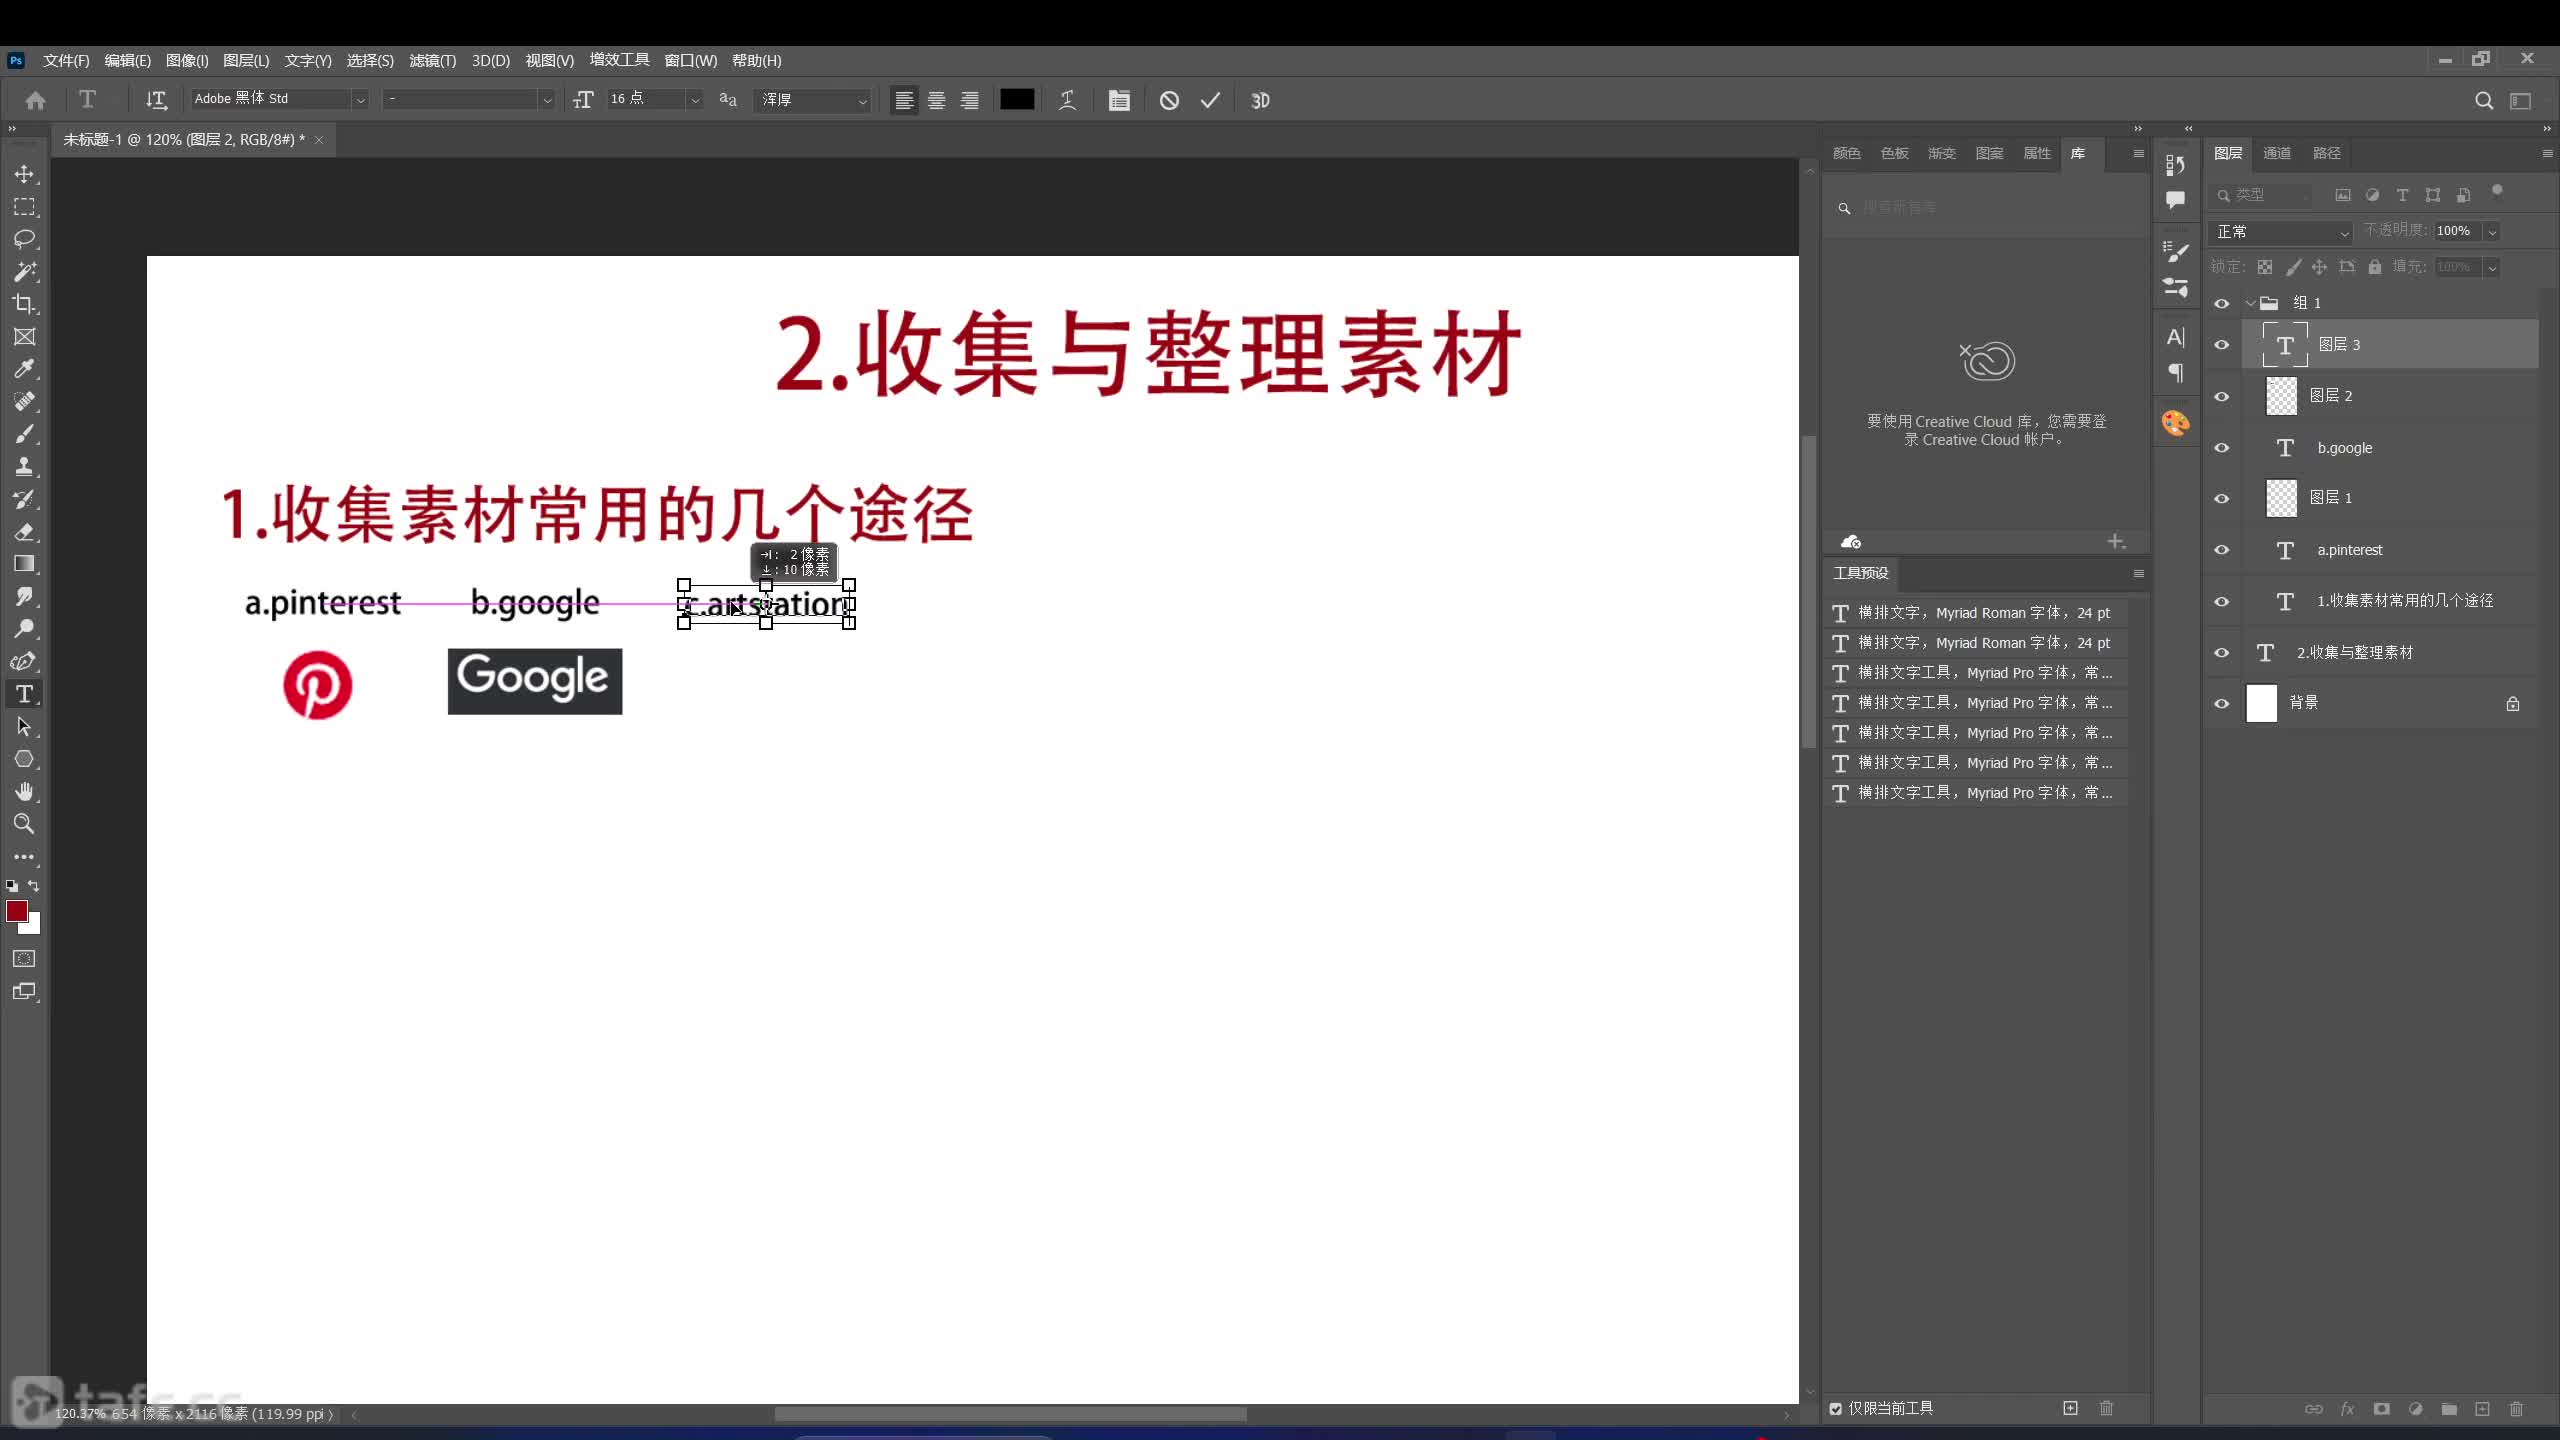Select the 1.收集素材常用的几个途径 layer
The image size is (2560, 1440).
[x=2390, y=601]
